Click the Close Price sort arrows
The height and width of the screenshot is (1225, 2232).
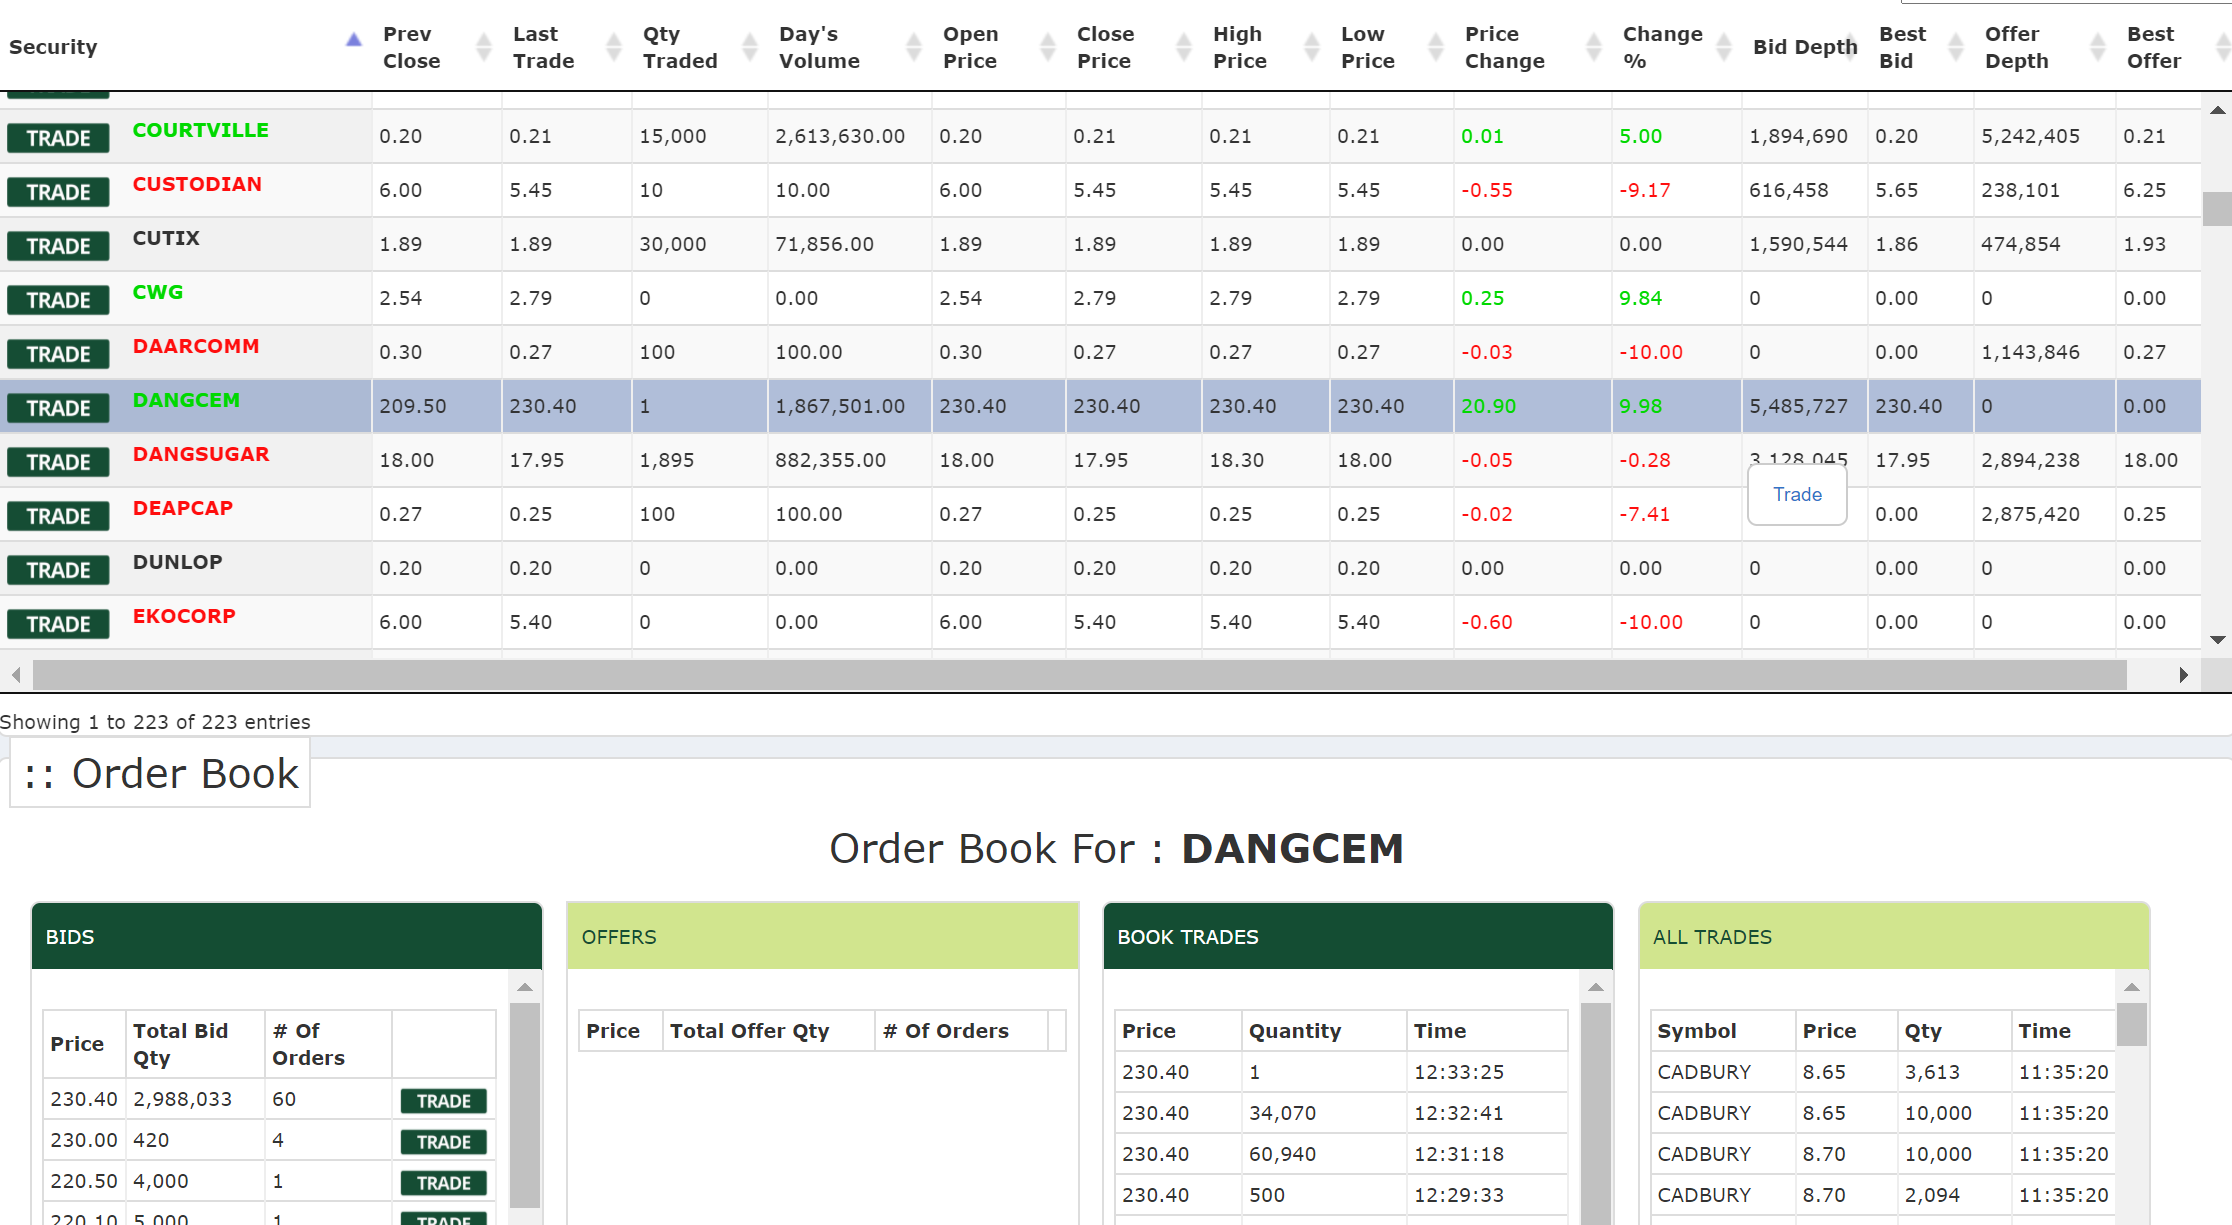(x=1184, y=47)
